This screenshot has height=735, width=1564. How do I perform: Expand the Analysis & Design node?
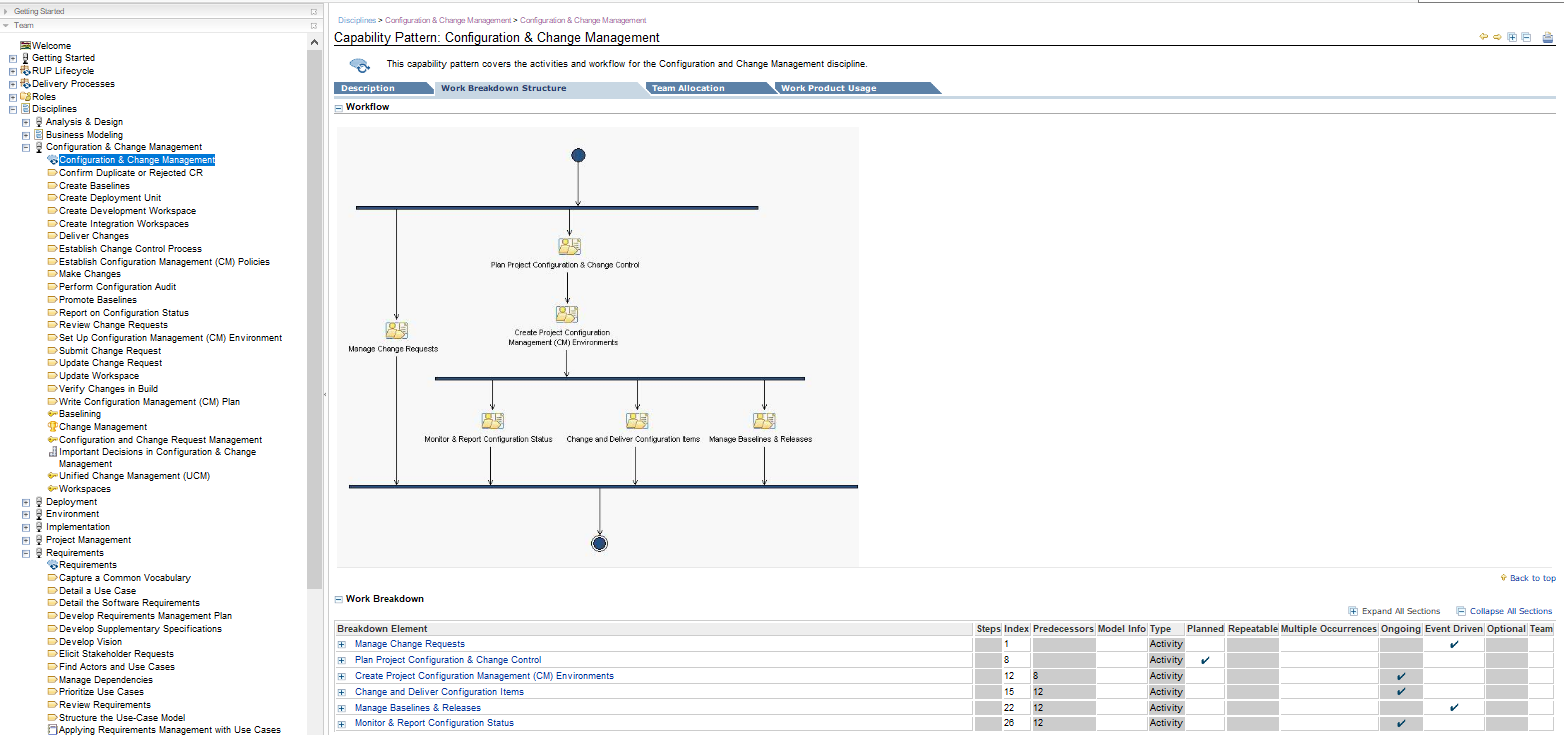click(26, 122)
